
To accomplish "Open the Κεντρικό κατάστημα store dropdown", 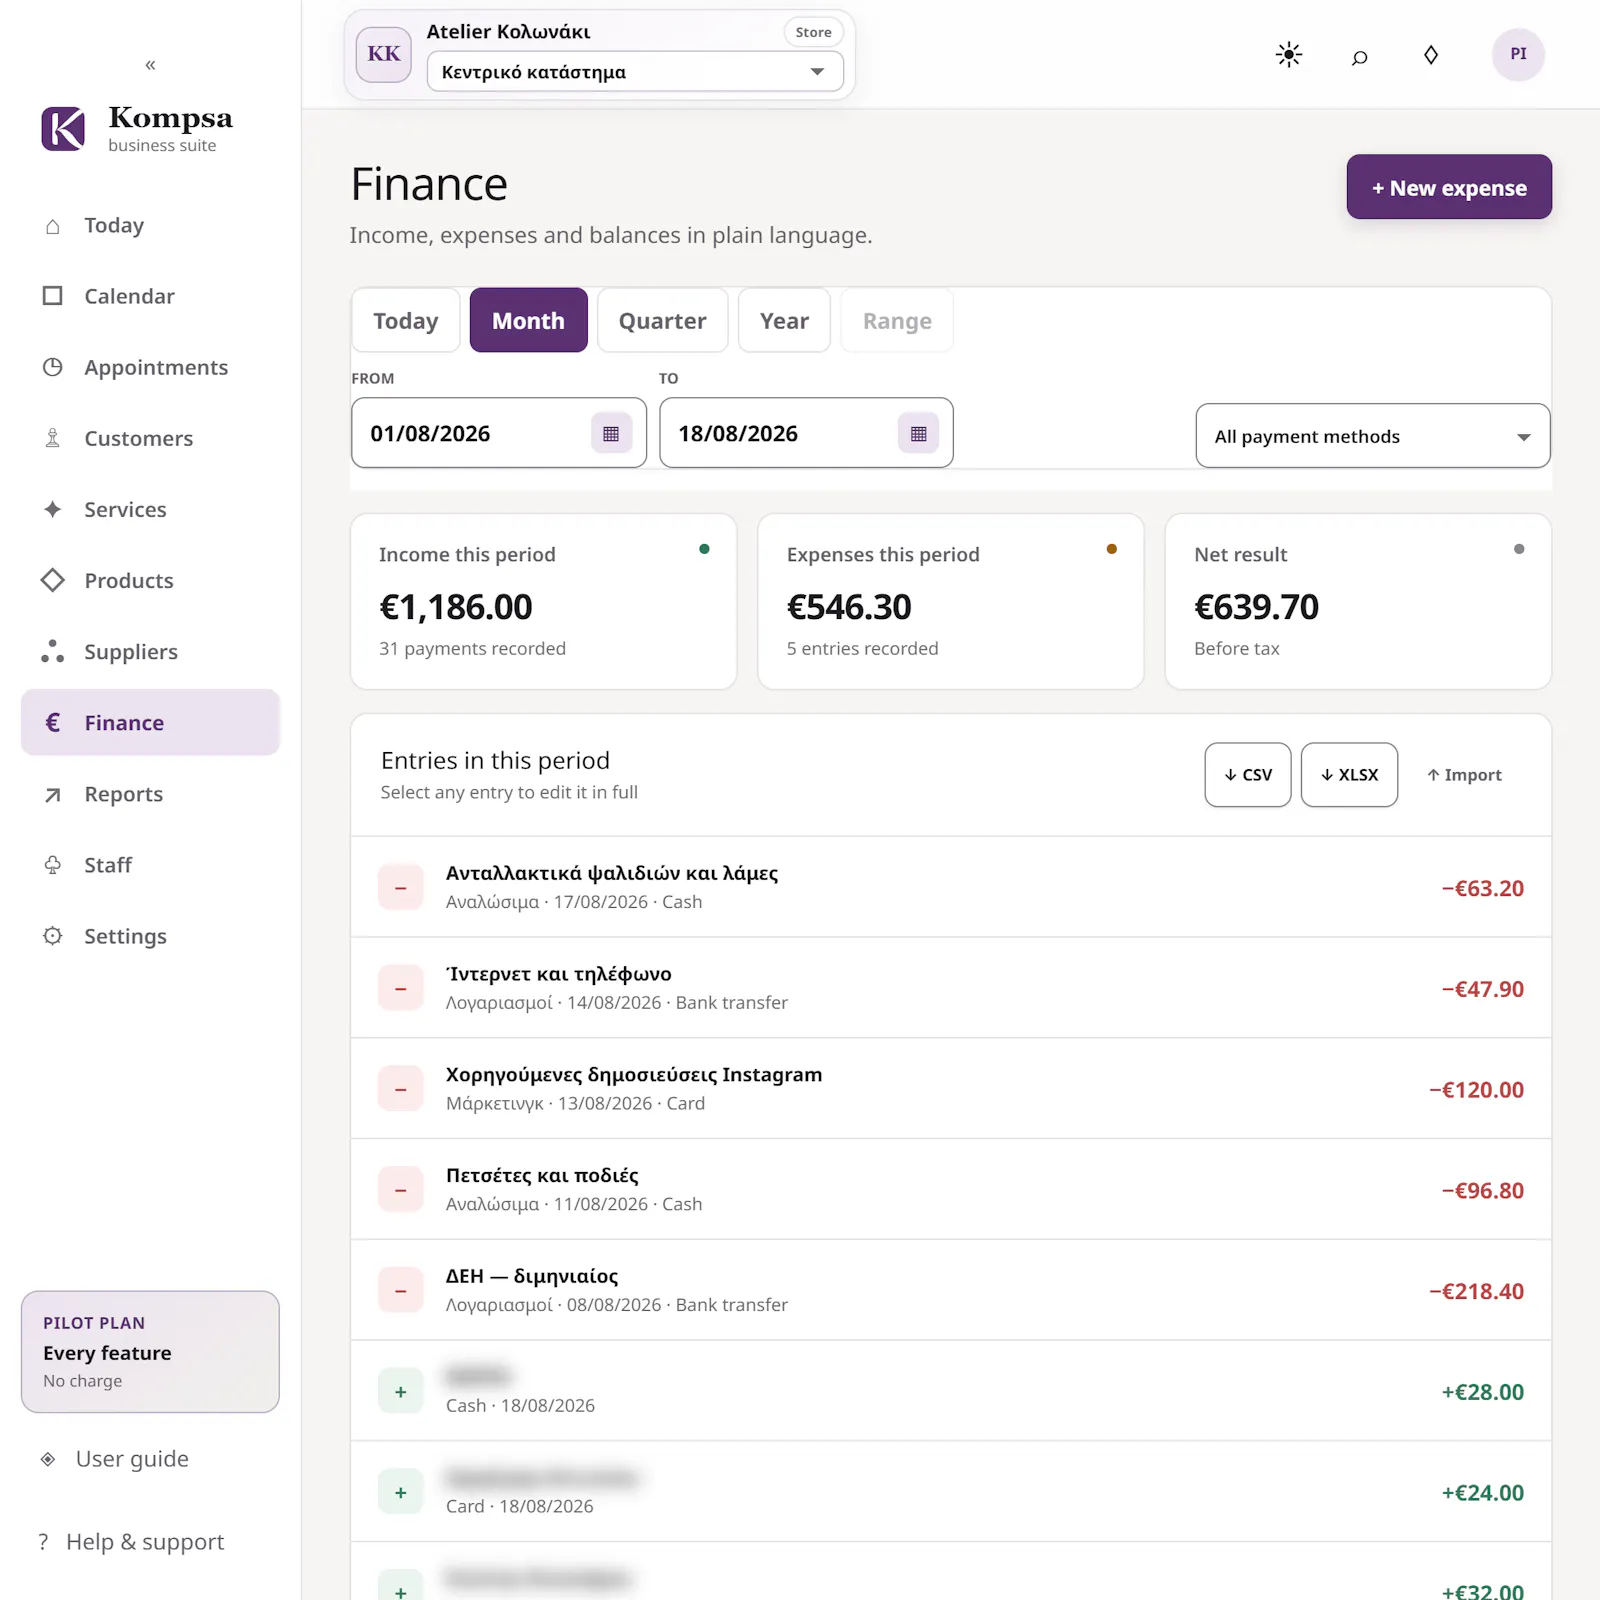I will (635, 72).
